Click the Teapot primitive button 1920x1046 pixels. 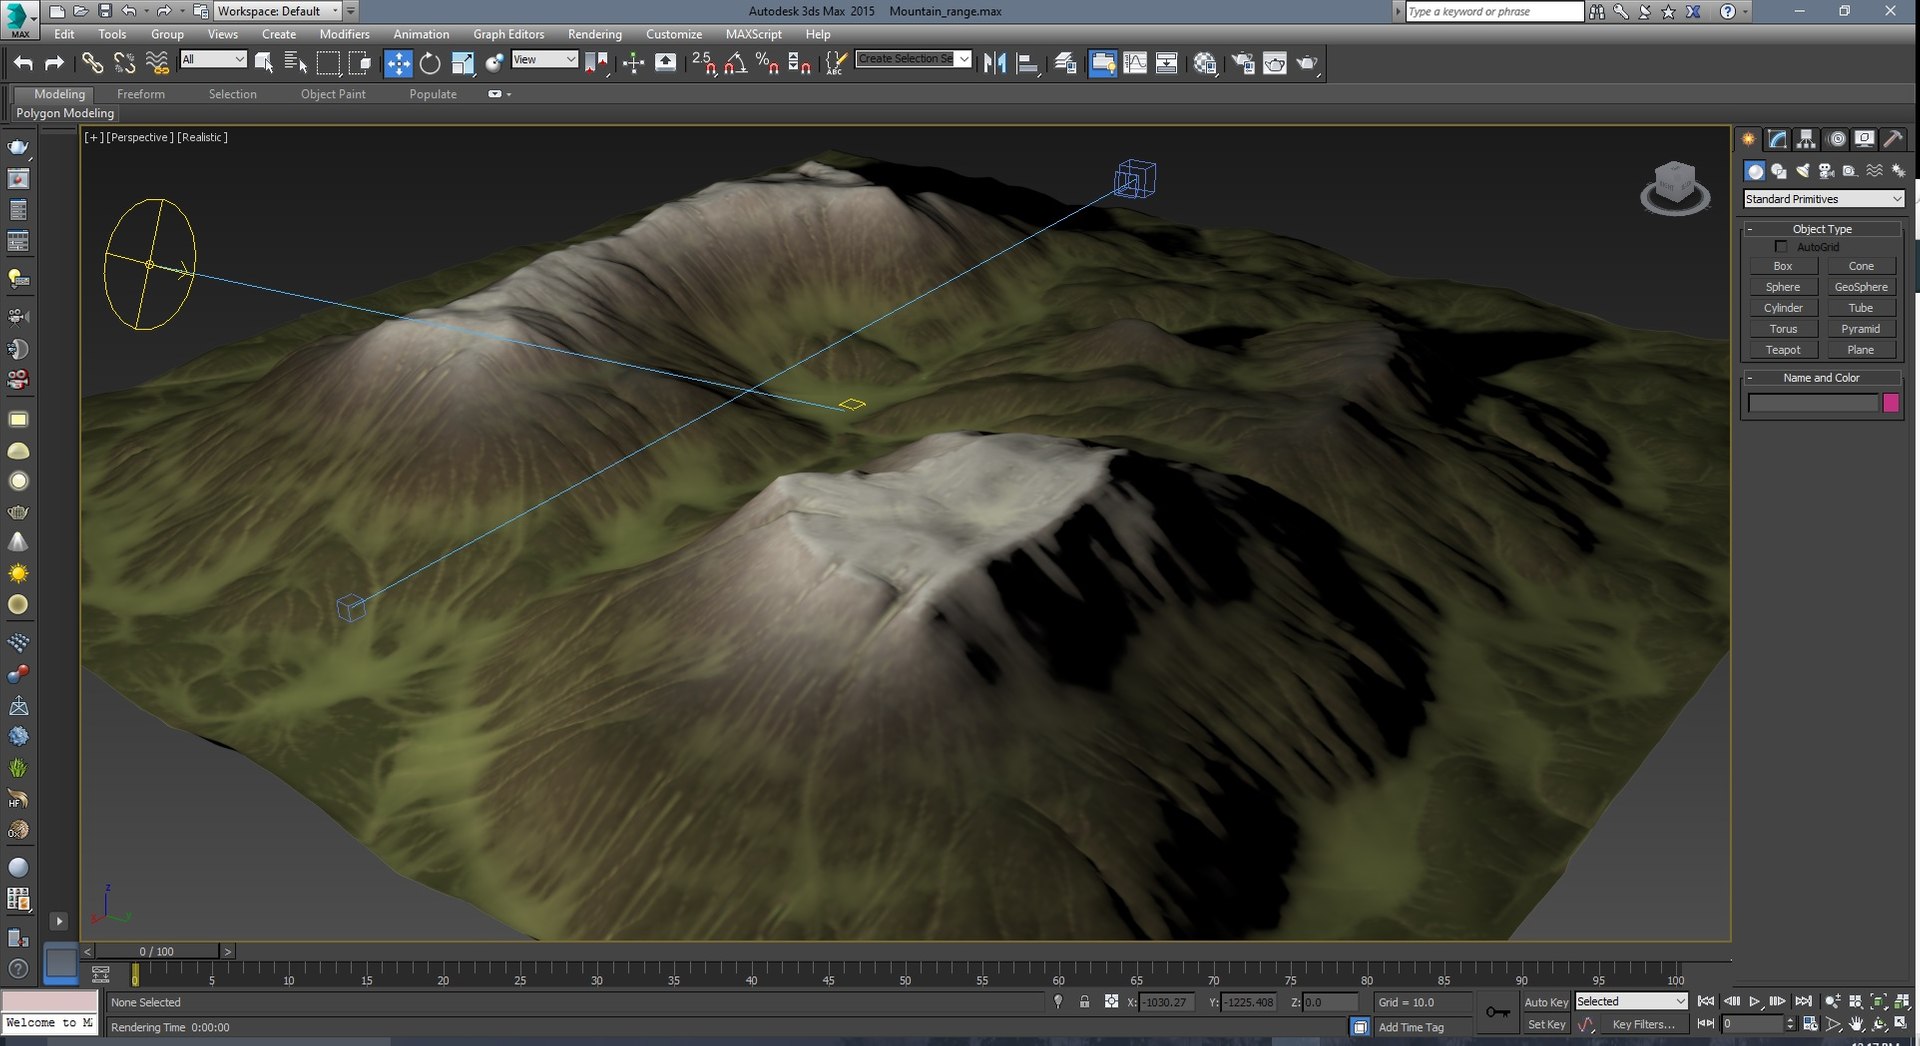point(1783,350)
